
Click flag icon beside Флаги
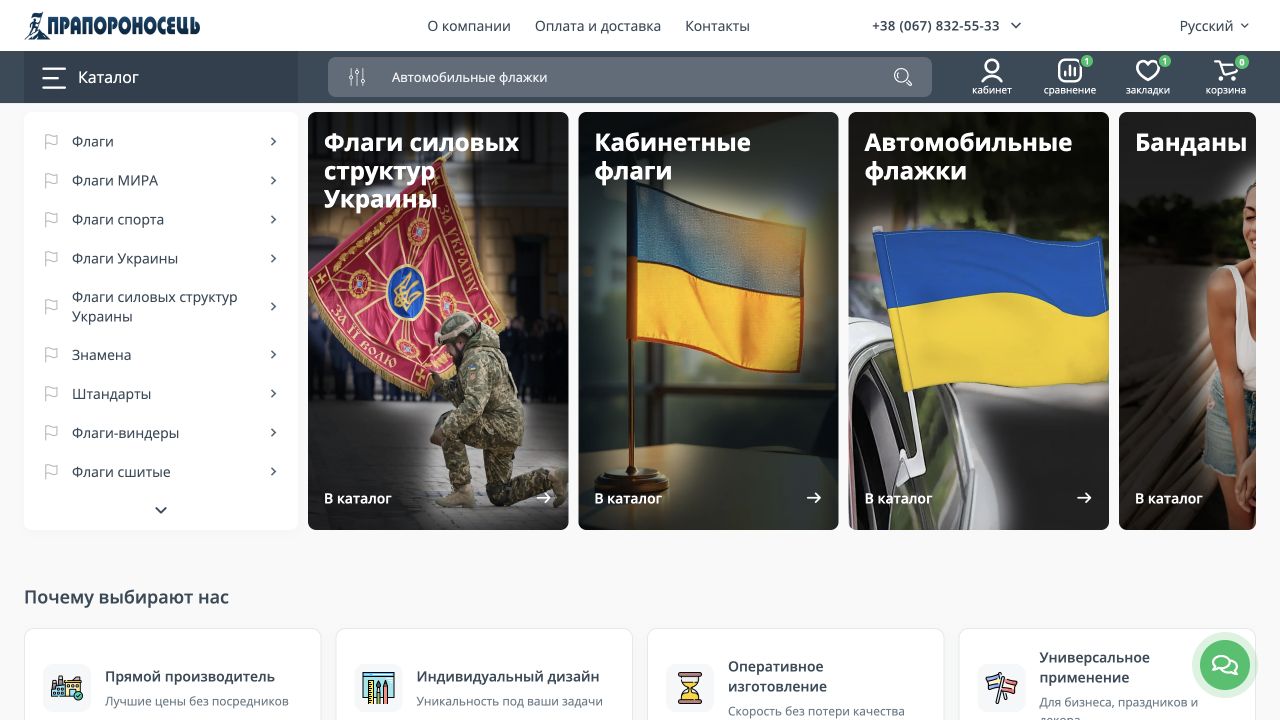pos(51,141)
